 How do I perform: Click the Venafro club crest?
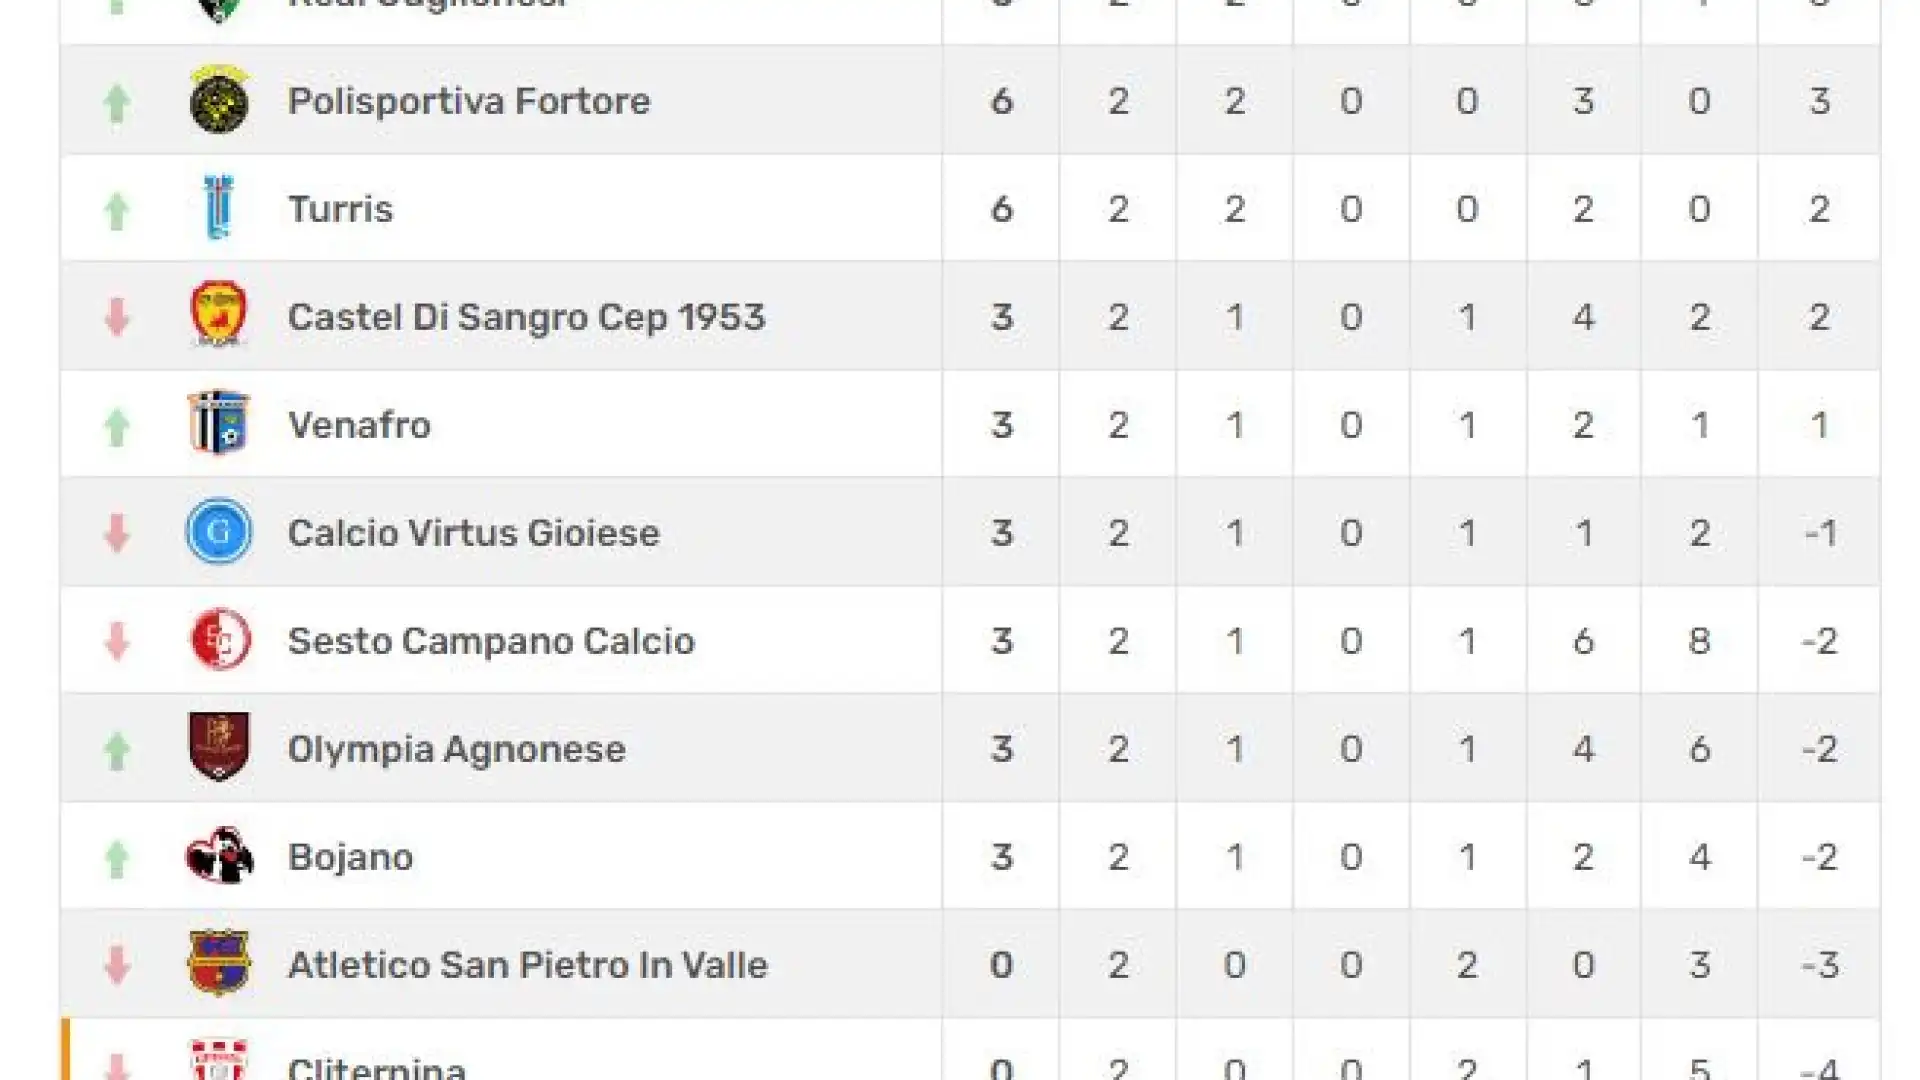click(219, 423)
